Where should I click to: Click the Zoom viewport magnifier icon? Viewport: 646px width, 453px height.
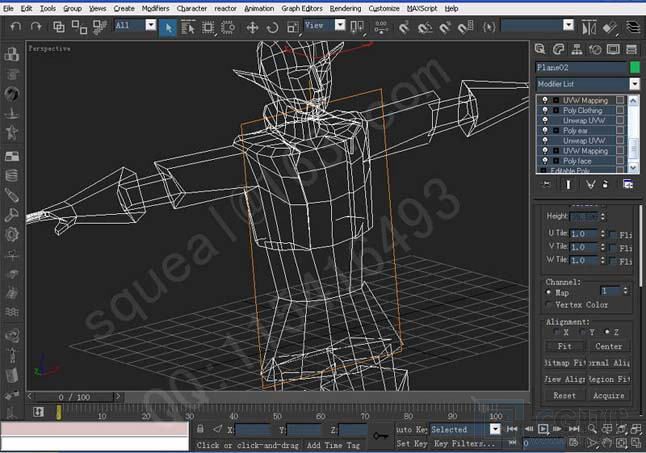coord(592,429)
